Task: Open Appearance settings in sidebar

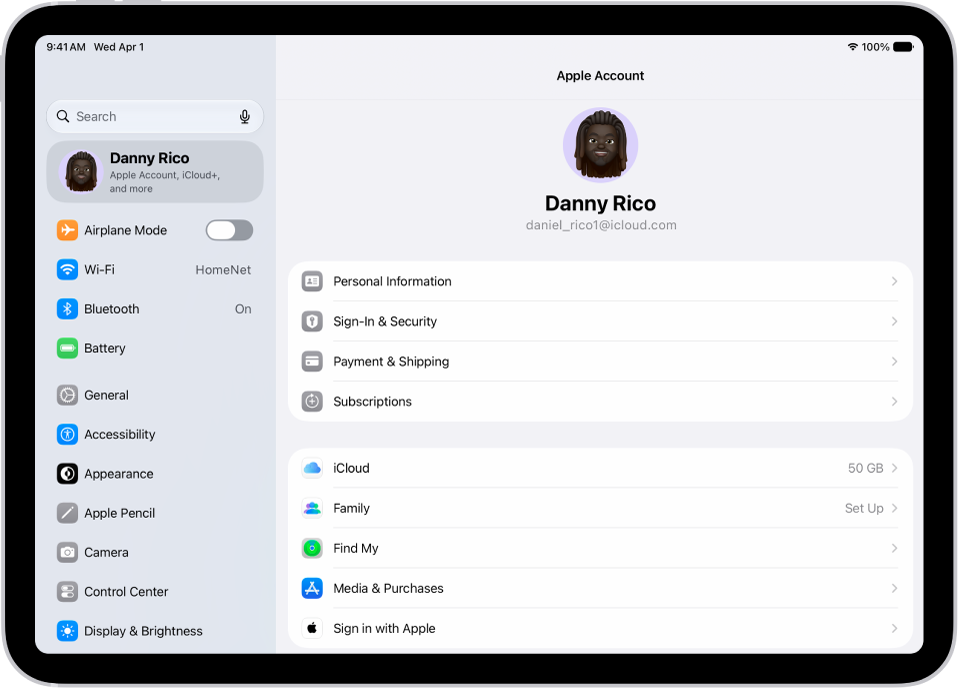Action: pyautogui.click(x=155, y=474)
